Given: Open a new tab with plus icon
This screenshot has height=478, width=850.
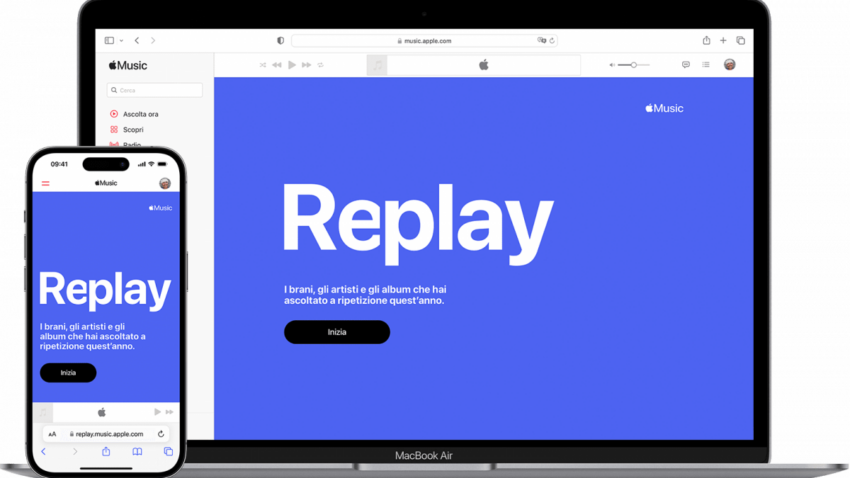Looking at the screenshot, I should tap(723, 41).
